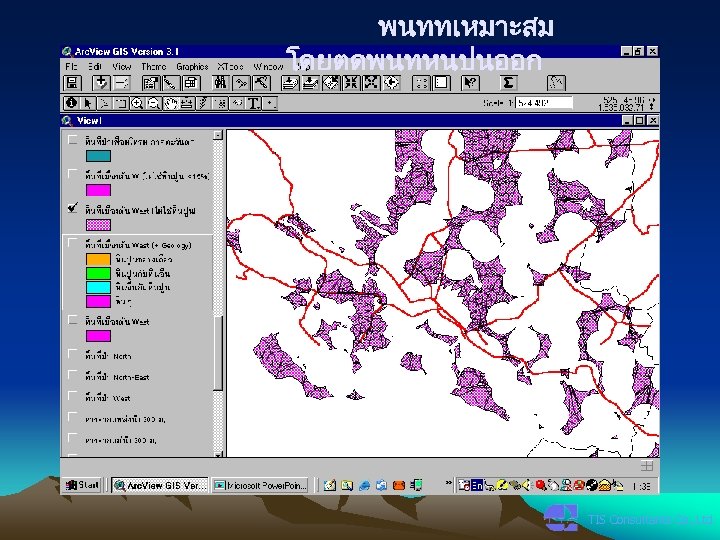Open the View menu
The height and width of the screenshot is (540, 720).
(122, 67)
